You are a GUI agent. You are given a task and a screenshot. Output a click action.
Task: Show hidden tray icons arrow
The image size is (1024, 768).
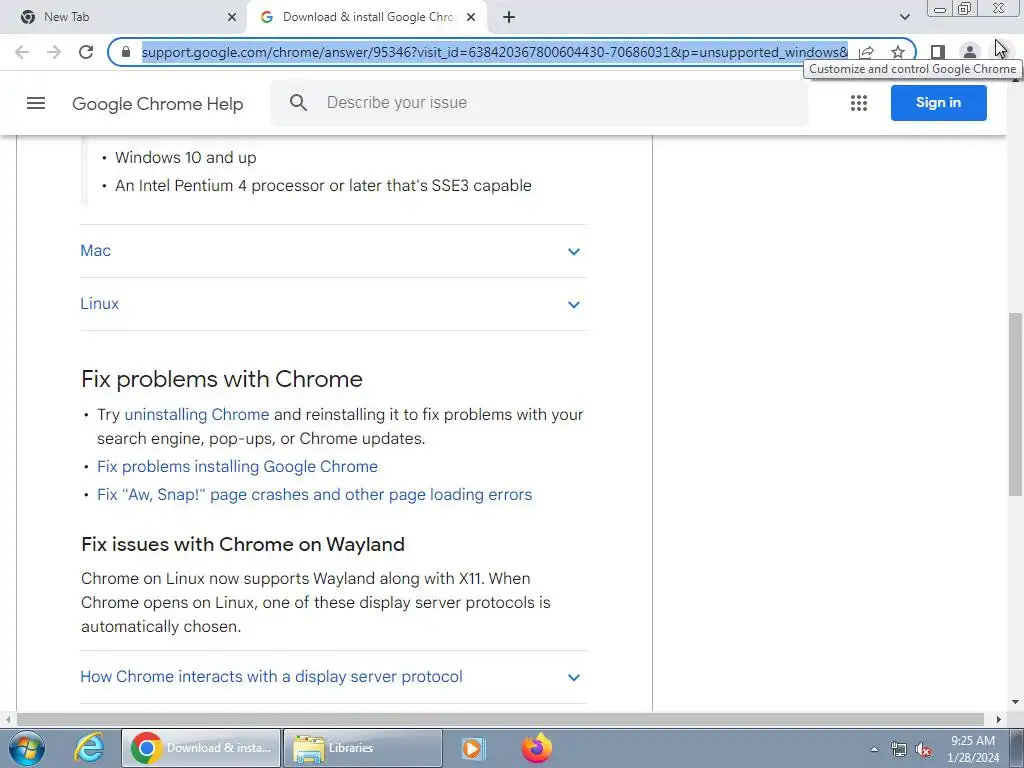coord(874,749)
